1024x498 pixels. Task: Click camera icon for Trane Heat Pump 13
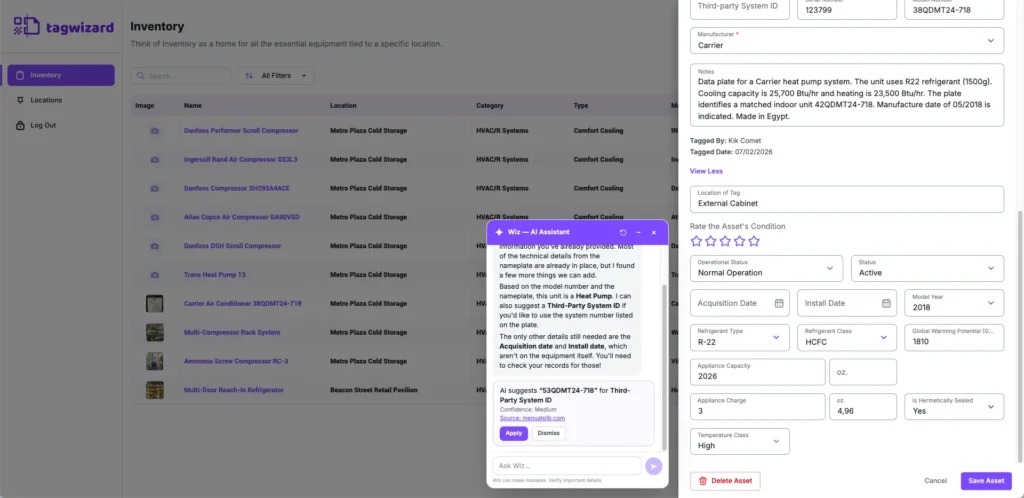tap(155, 275)
